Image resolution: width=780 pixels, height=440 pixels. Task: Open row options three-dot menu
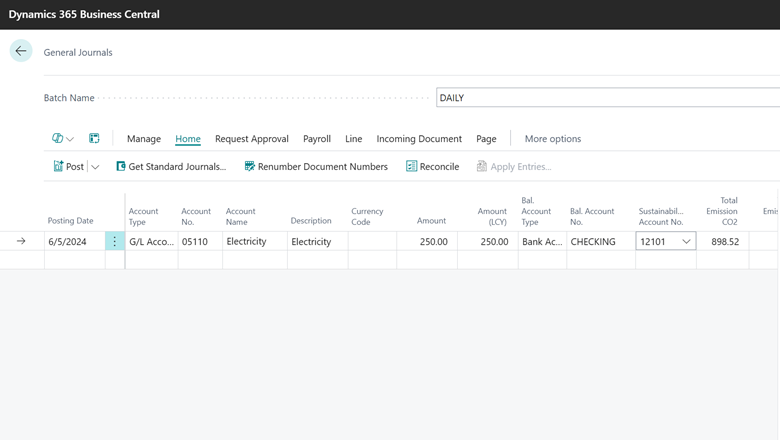[115, 242]
